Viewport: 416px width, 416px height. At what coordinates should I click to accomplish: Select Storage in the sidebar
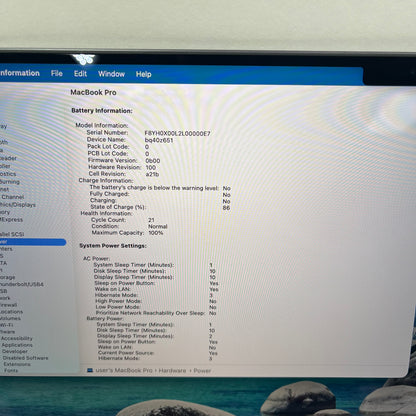(8, 277)
